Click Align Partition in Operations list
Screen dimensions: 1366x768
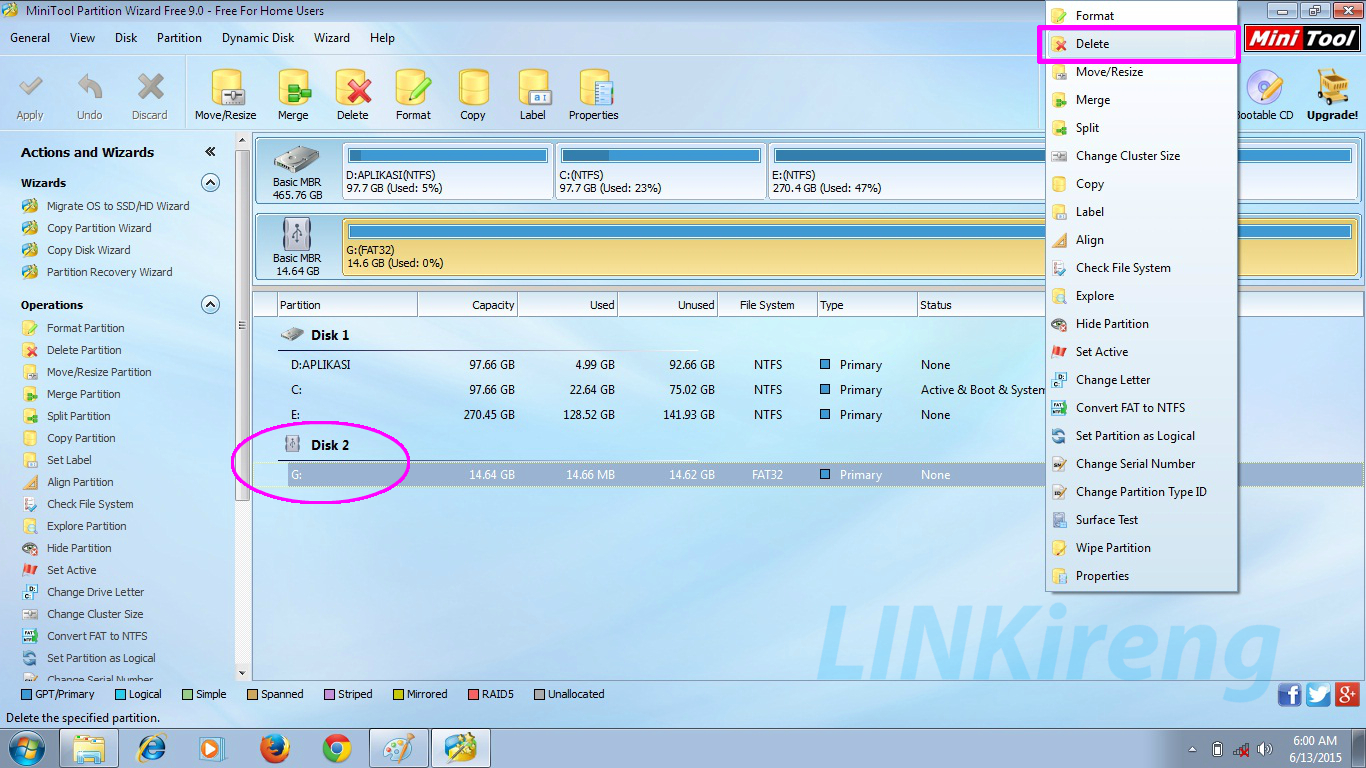click(80, 482)
